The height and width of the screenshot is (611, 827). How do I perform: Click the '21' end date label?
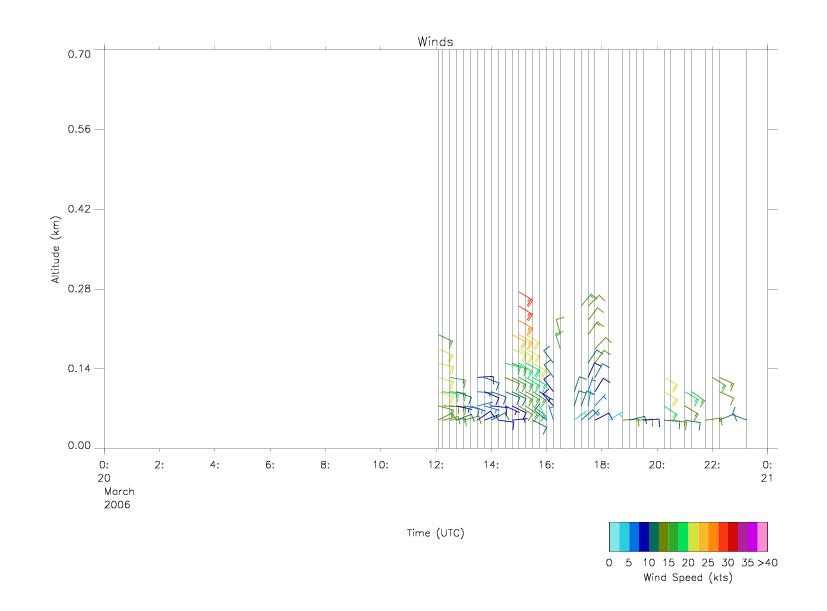click(767, 478)
